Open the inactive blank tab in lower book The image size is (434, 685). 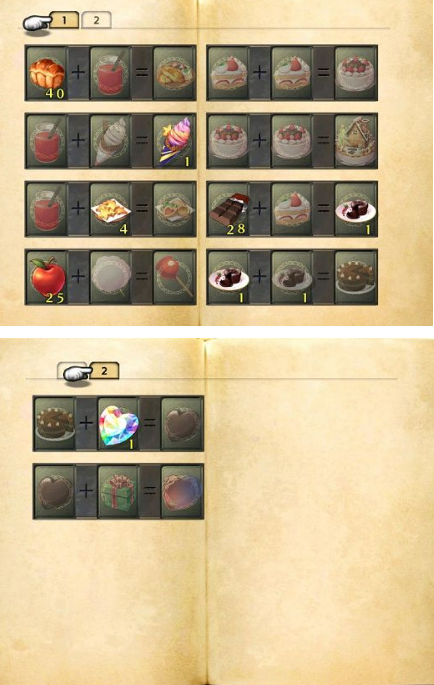tap(72, 371)
